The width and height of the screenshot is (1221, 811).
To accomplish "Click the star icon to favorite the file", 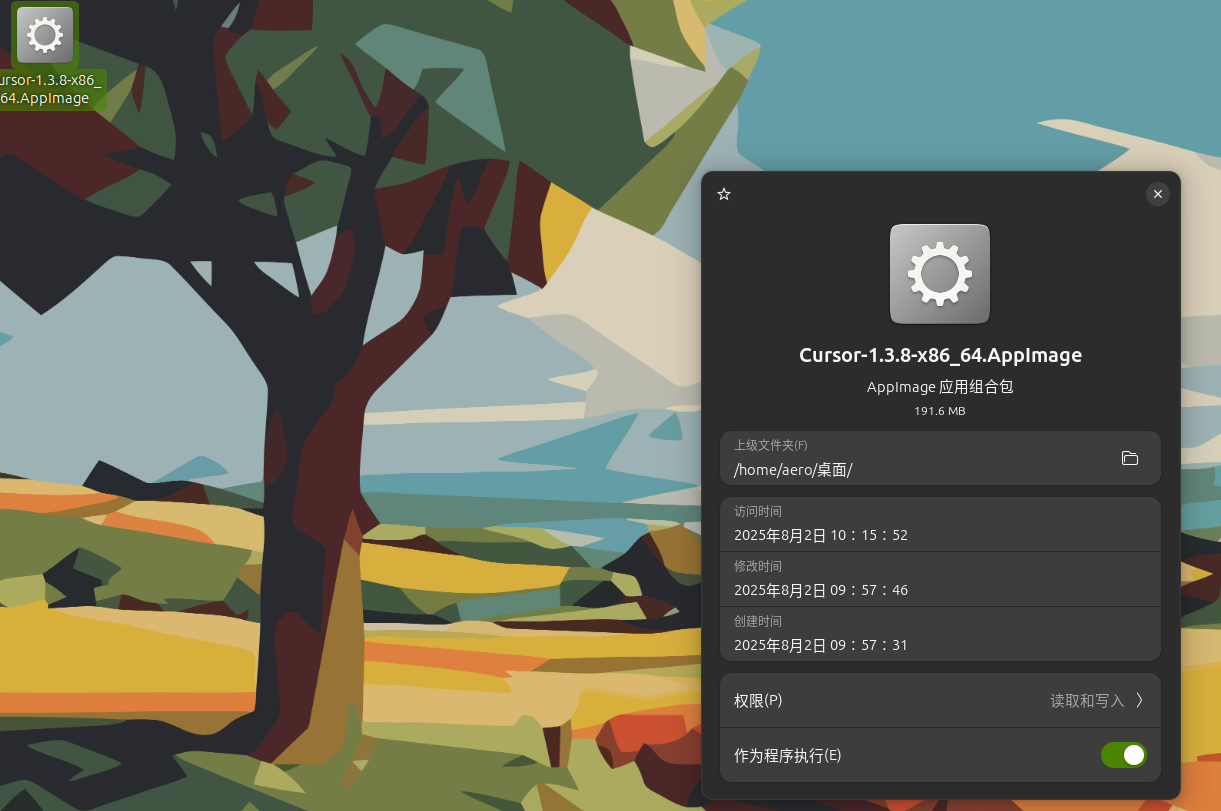I will tap(724, 194).
